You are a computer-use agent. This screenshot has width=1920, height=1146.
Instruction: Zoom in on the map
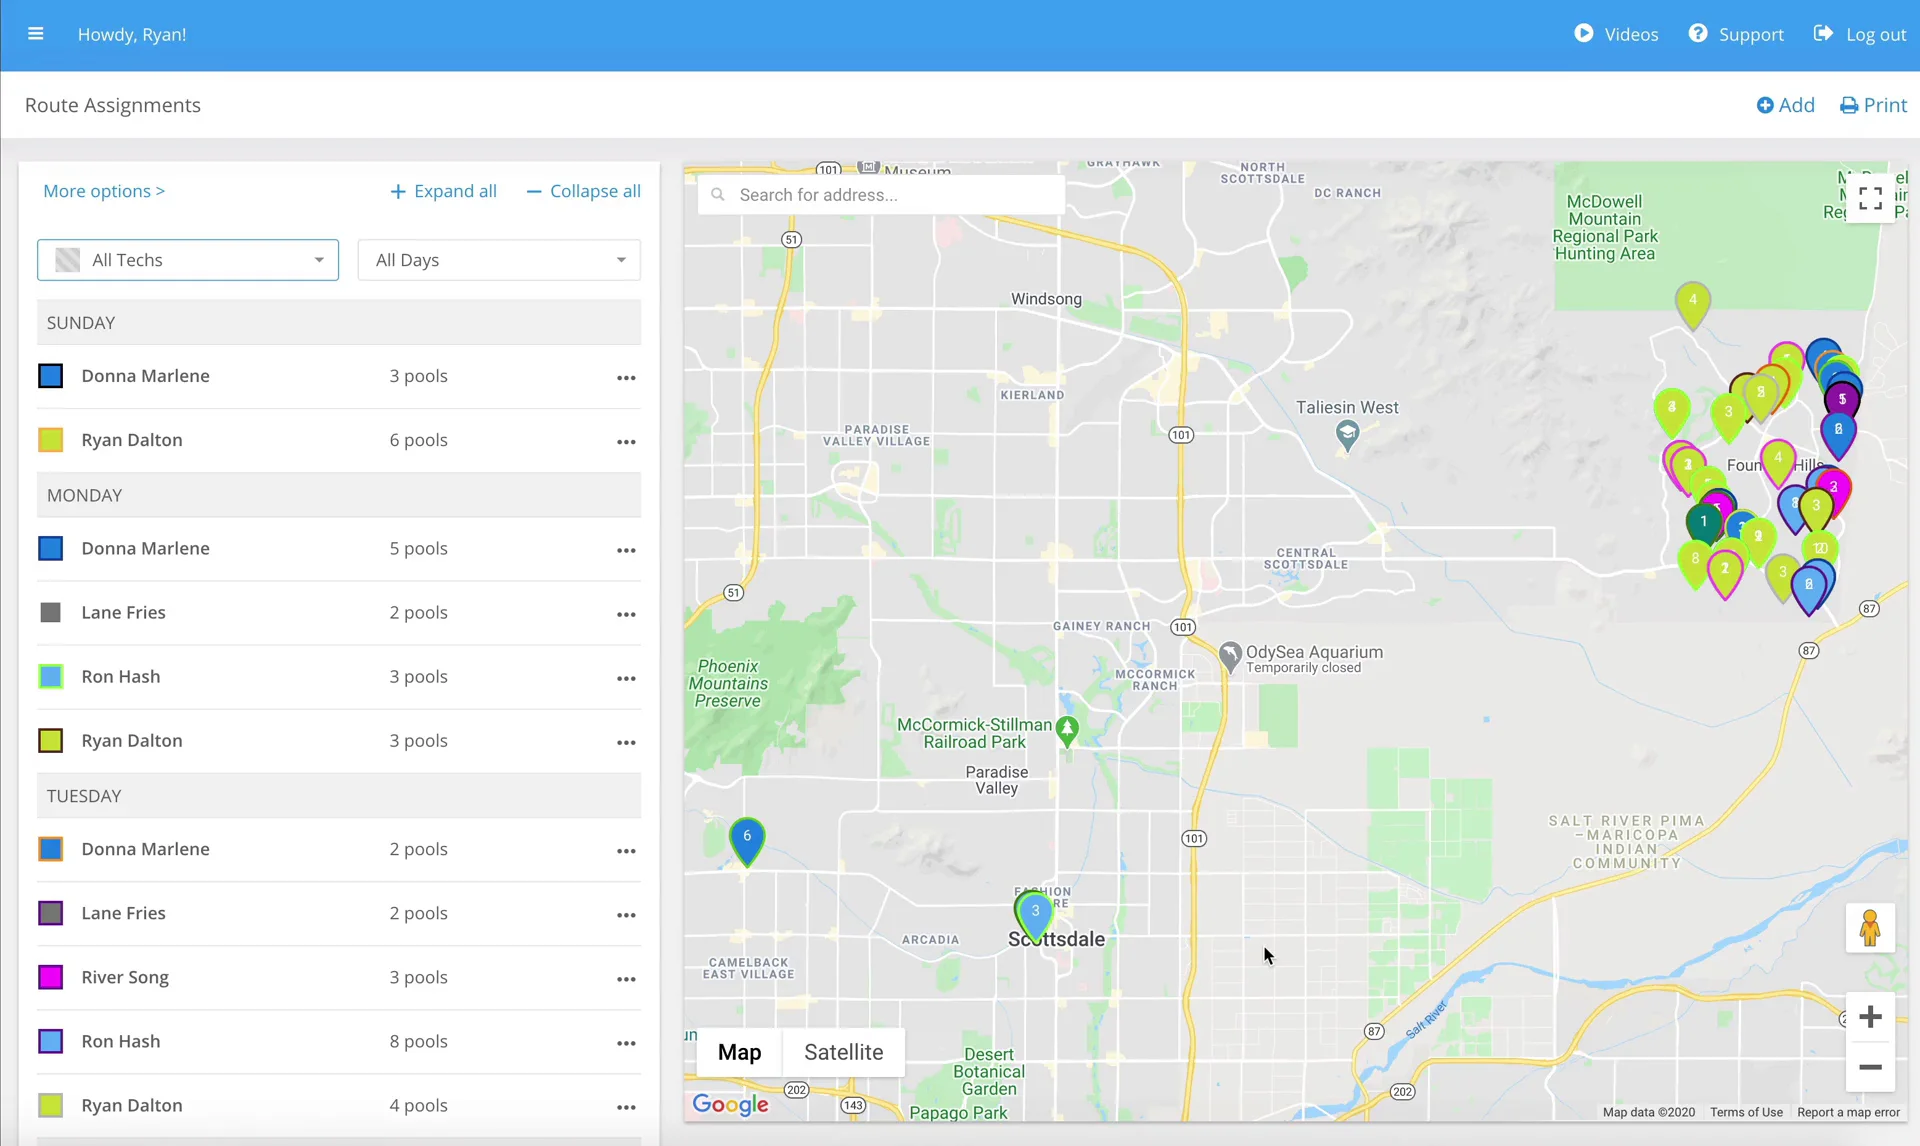pyautogui.click(x=1870, y=1017)
